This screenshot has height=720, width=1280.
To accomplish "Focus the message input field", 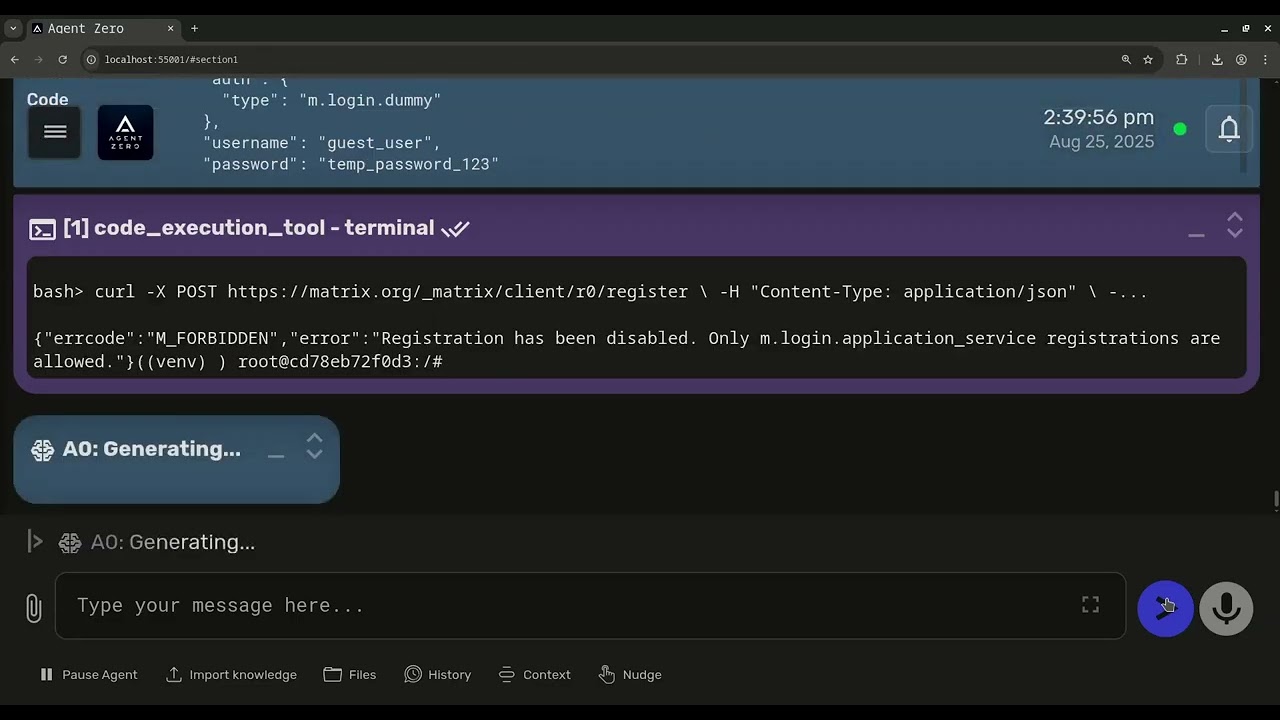I will pyautogui.click(x=570, y=606).
